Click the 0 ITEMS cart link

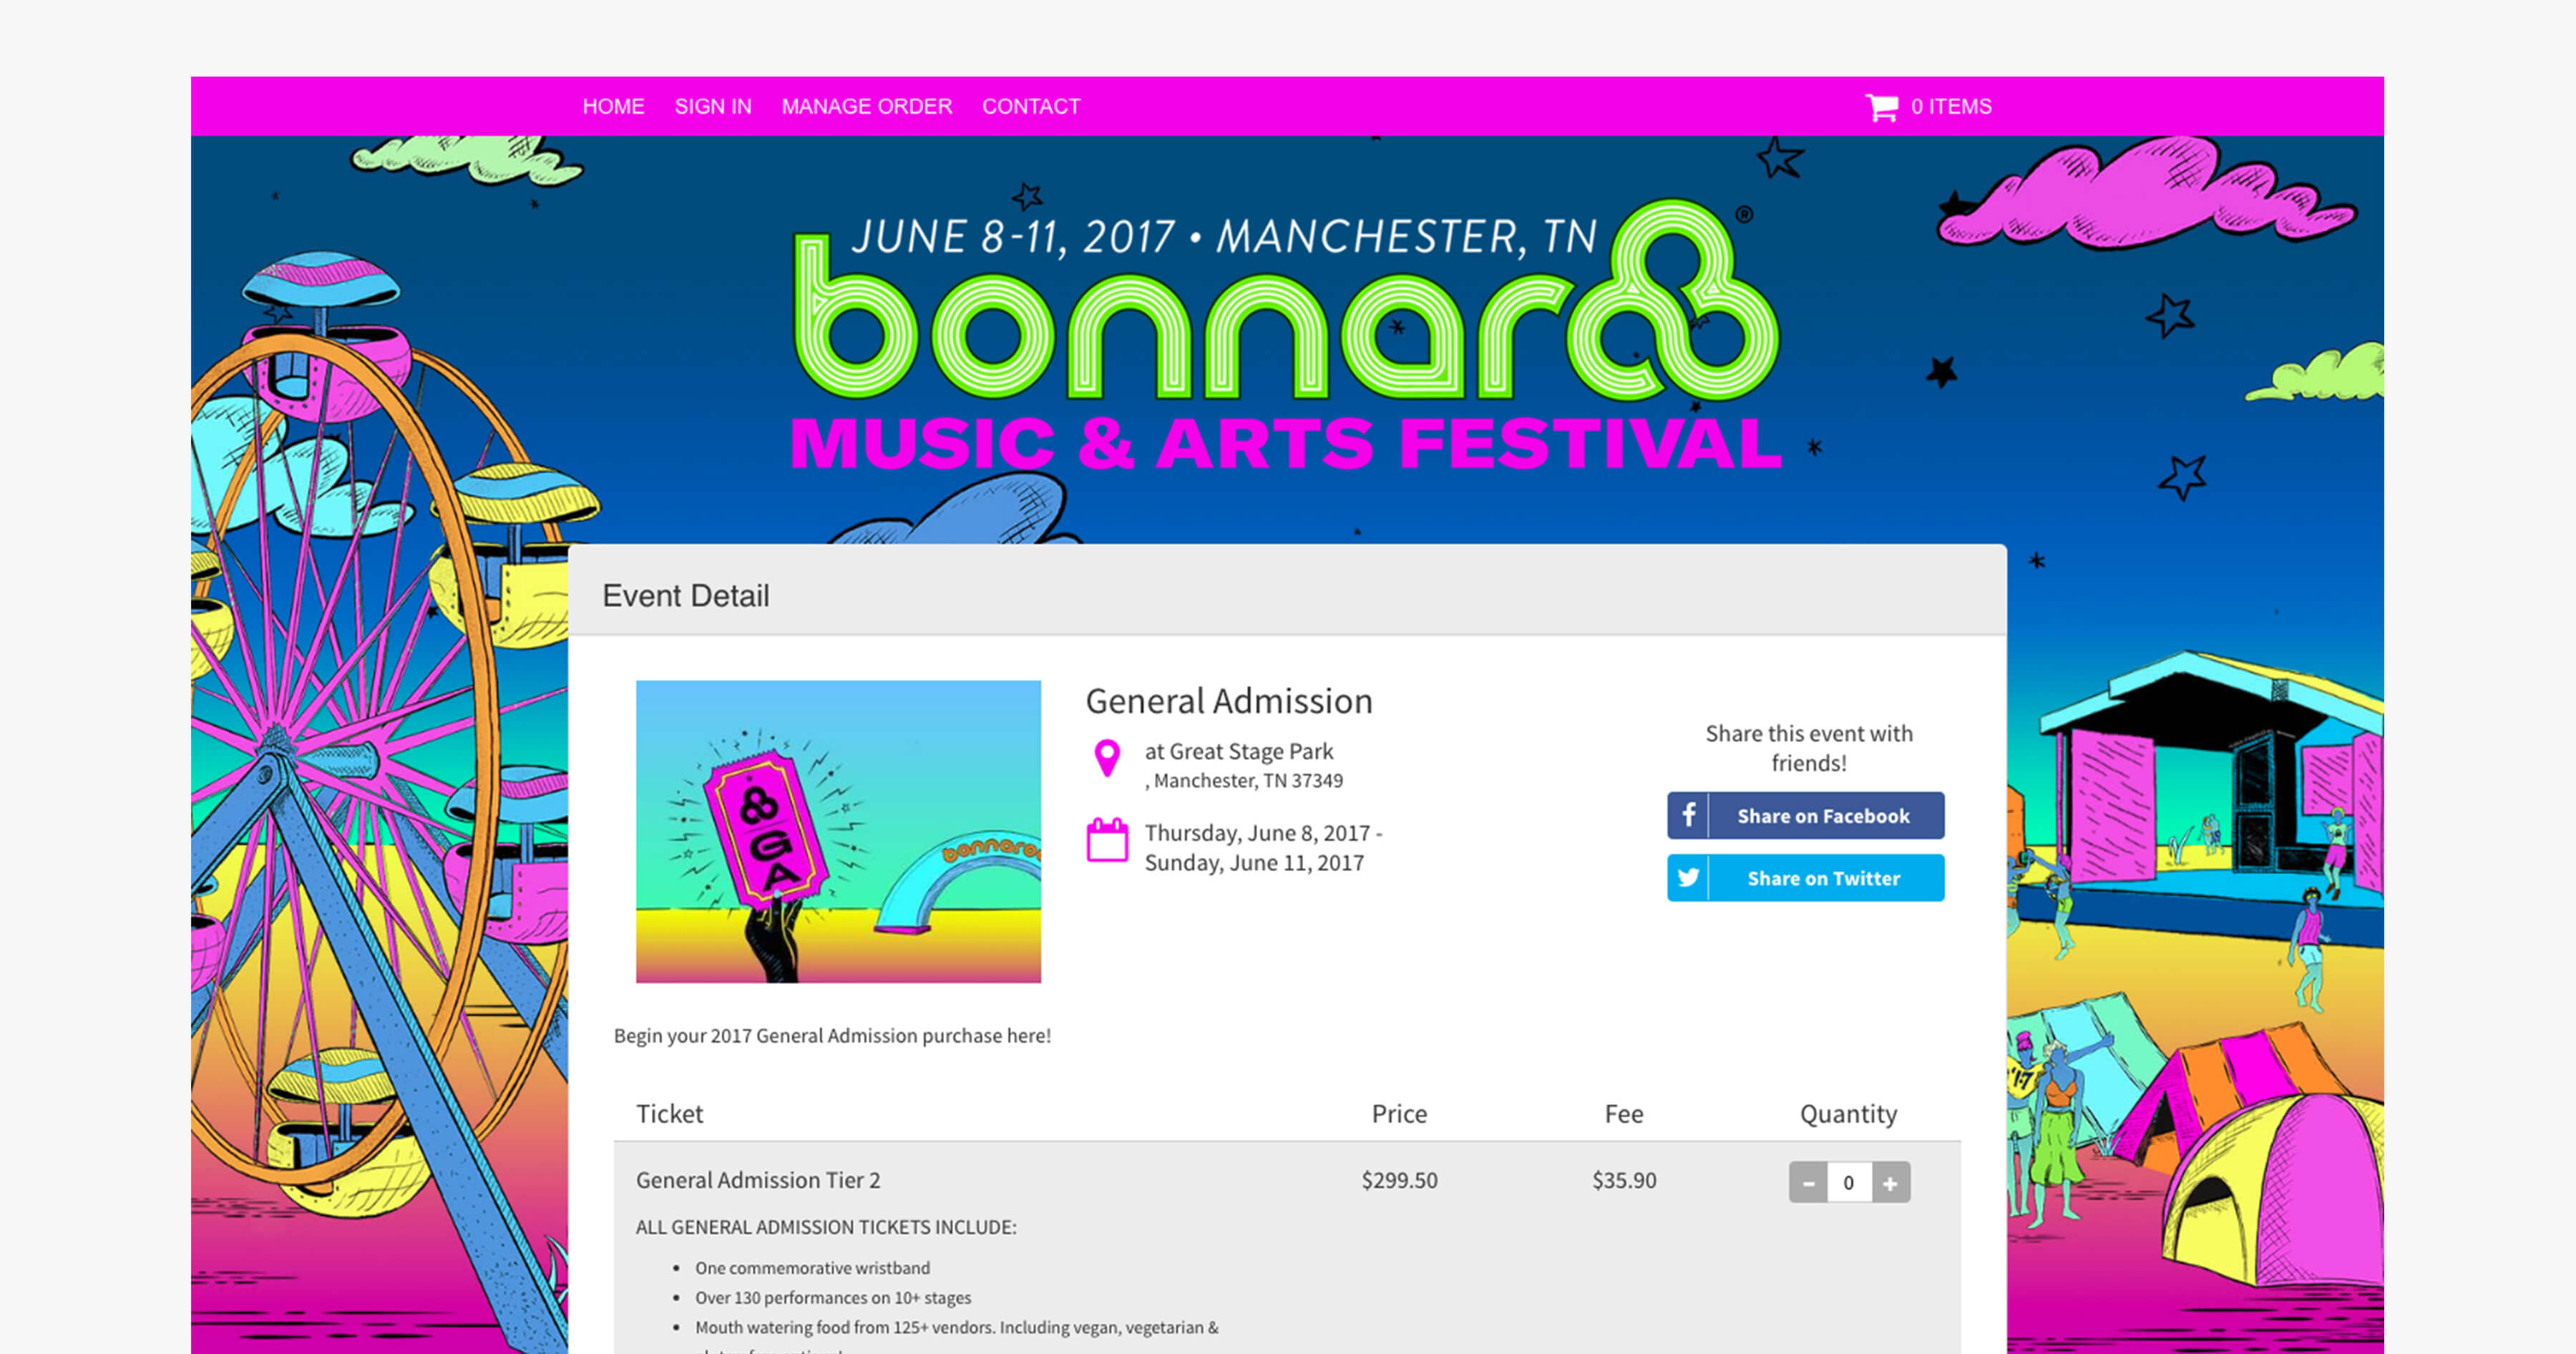point(1951,106)
